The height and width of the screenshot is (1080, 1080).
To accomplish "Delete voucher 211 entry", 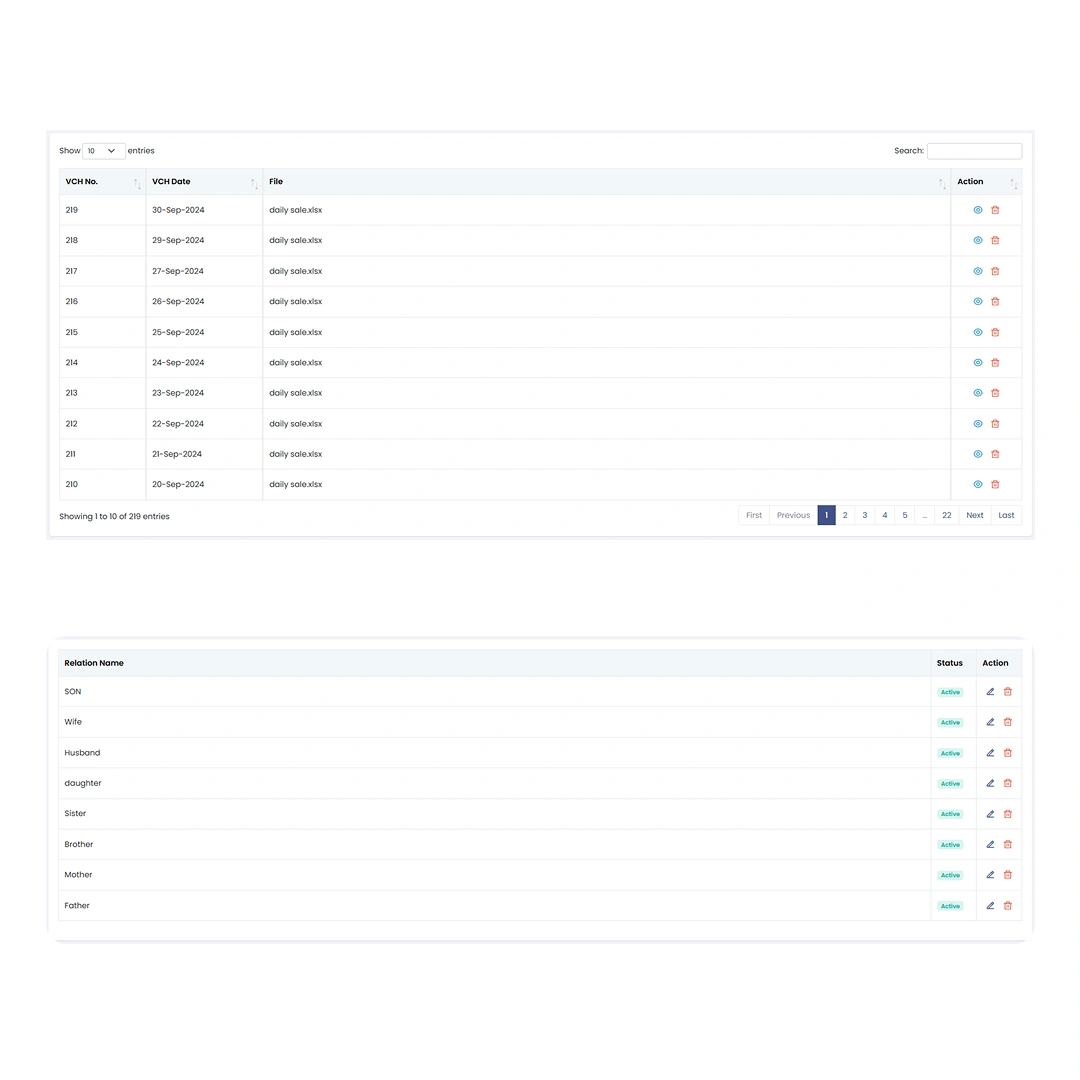I will (x=995, y=454).
